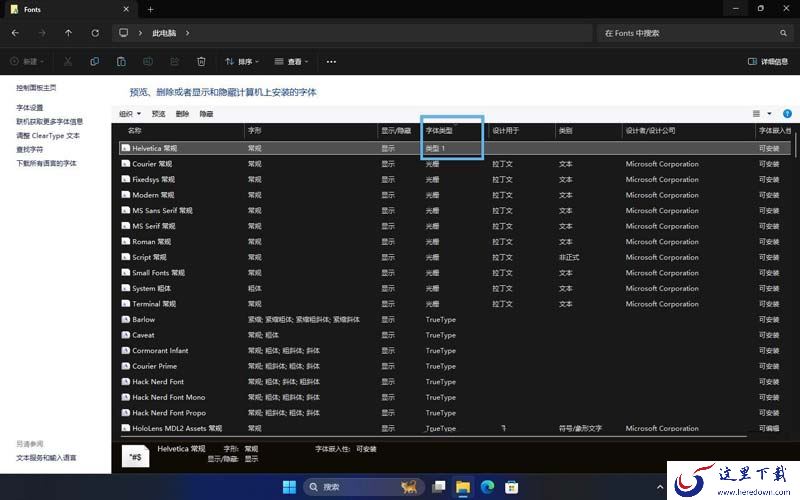
Task: Select the Fonts tab
Action: pos(69,9)
